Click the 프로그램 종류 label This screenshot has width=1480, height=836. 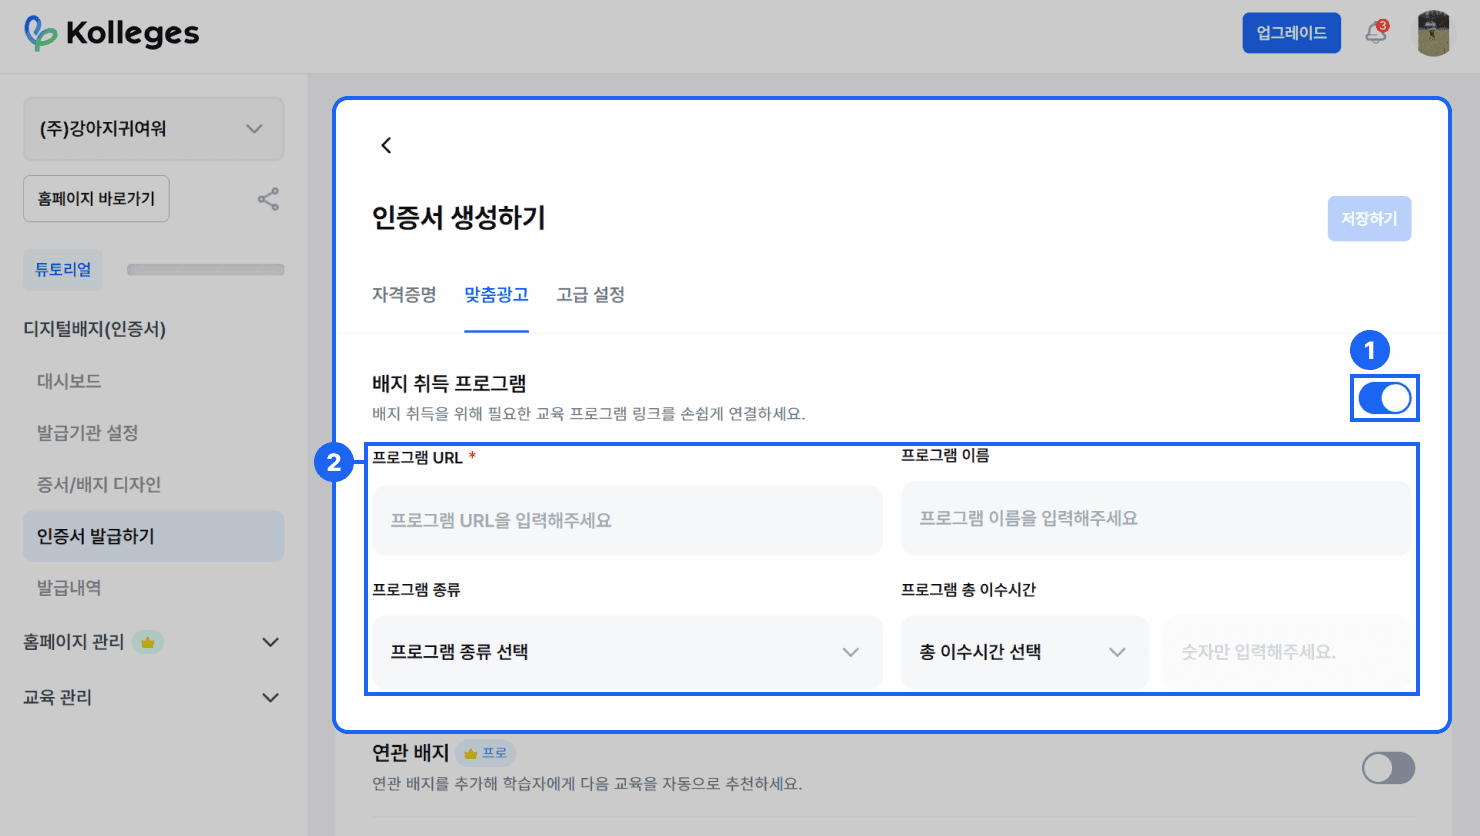click(416, 590)
